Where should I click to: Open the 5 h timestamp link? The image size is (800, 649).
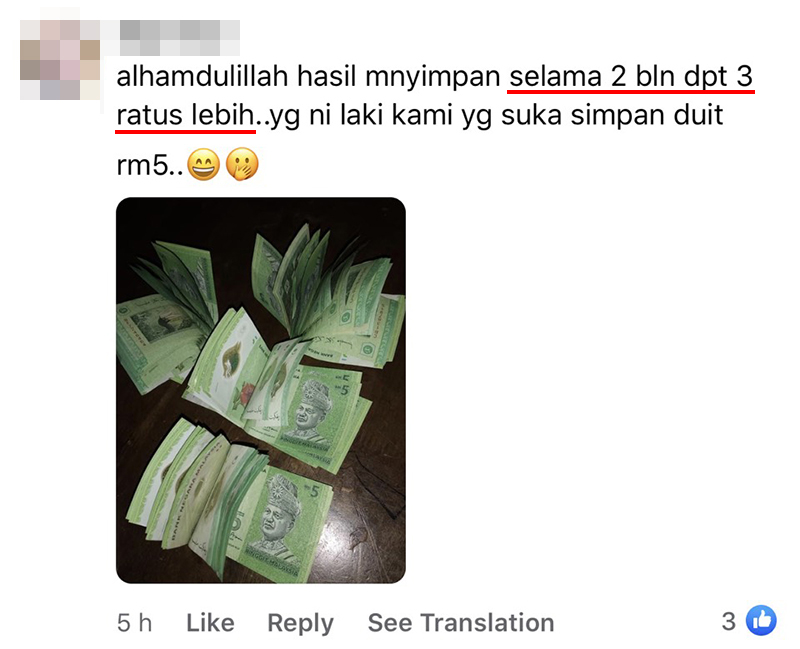(134, 622)
